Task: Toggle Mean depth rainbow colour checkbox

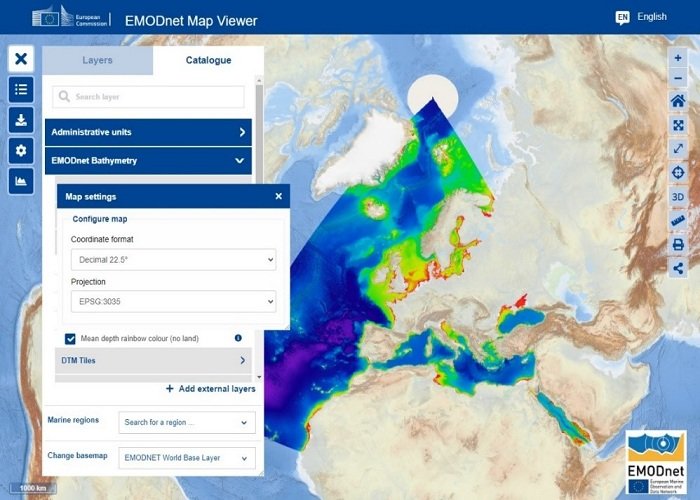Action: tap(70, 338)
